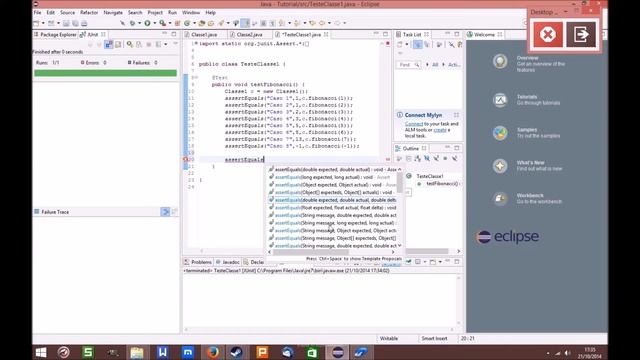
Task: Open the Debug button dropdown arrow
Action: click(x=139, y=23)
